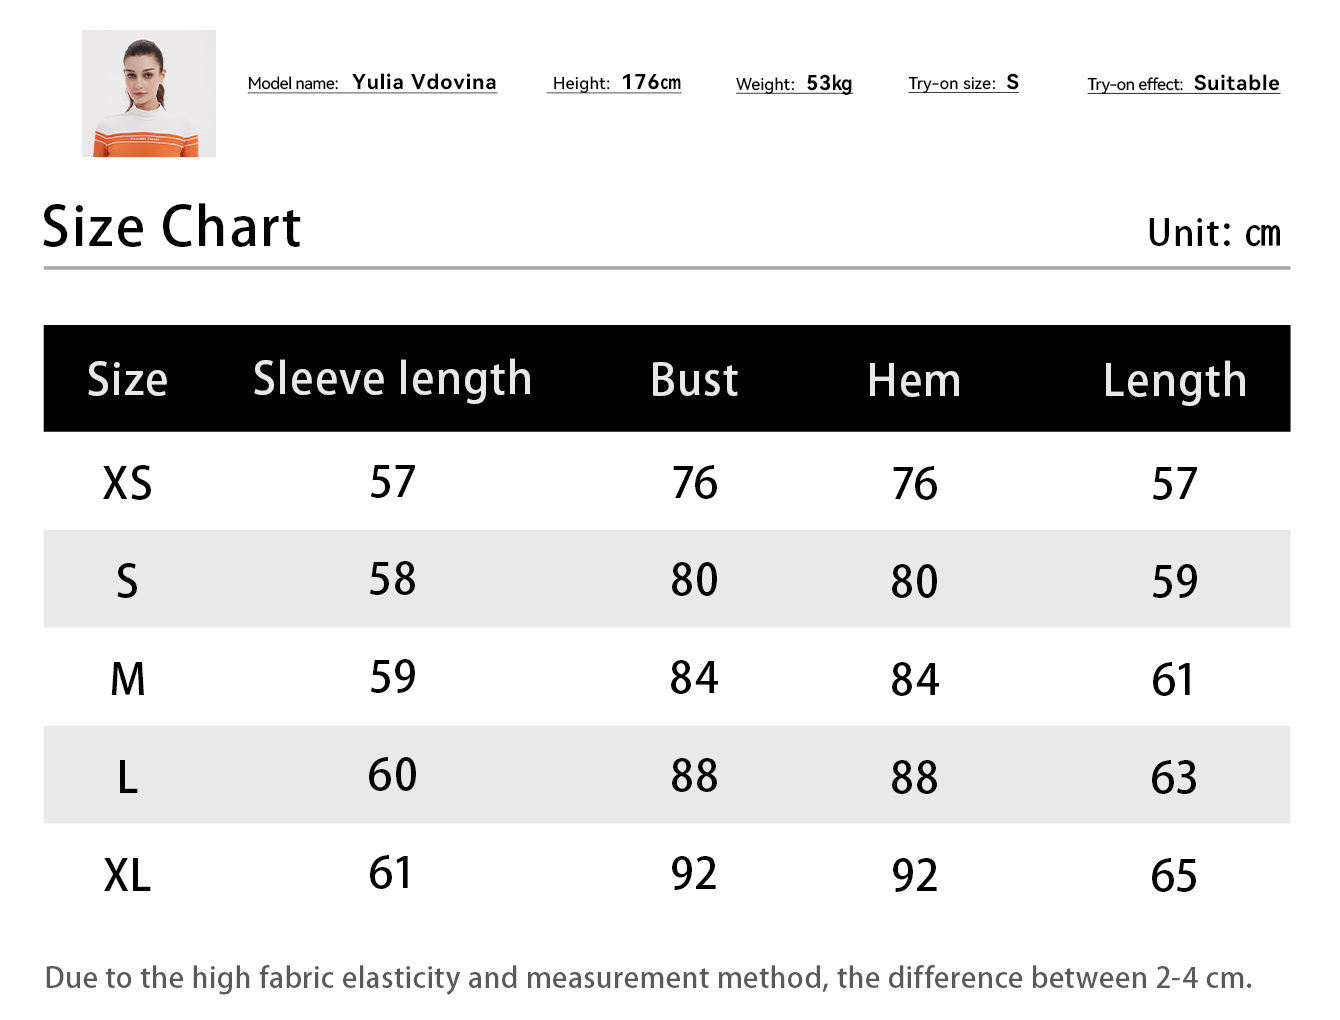Select the XL size row label

coord(127,876)
